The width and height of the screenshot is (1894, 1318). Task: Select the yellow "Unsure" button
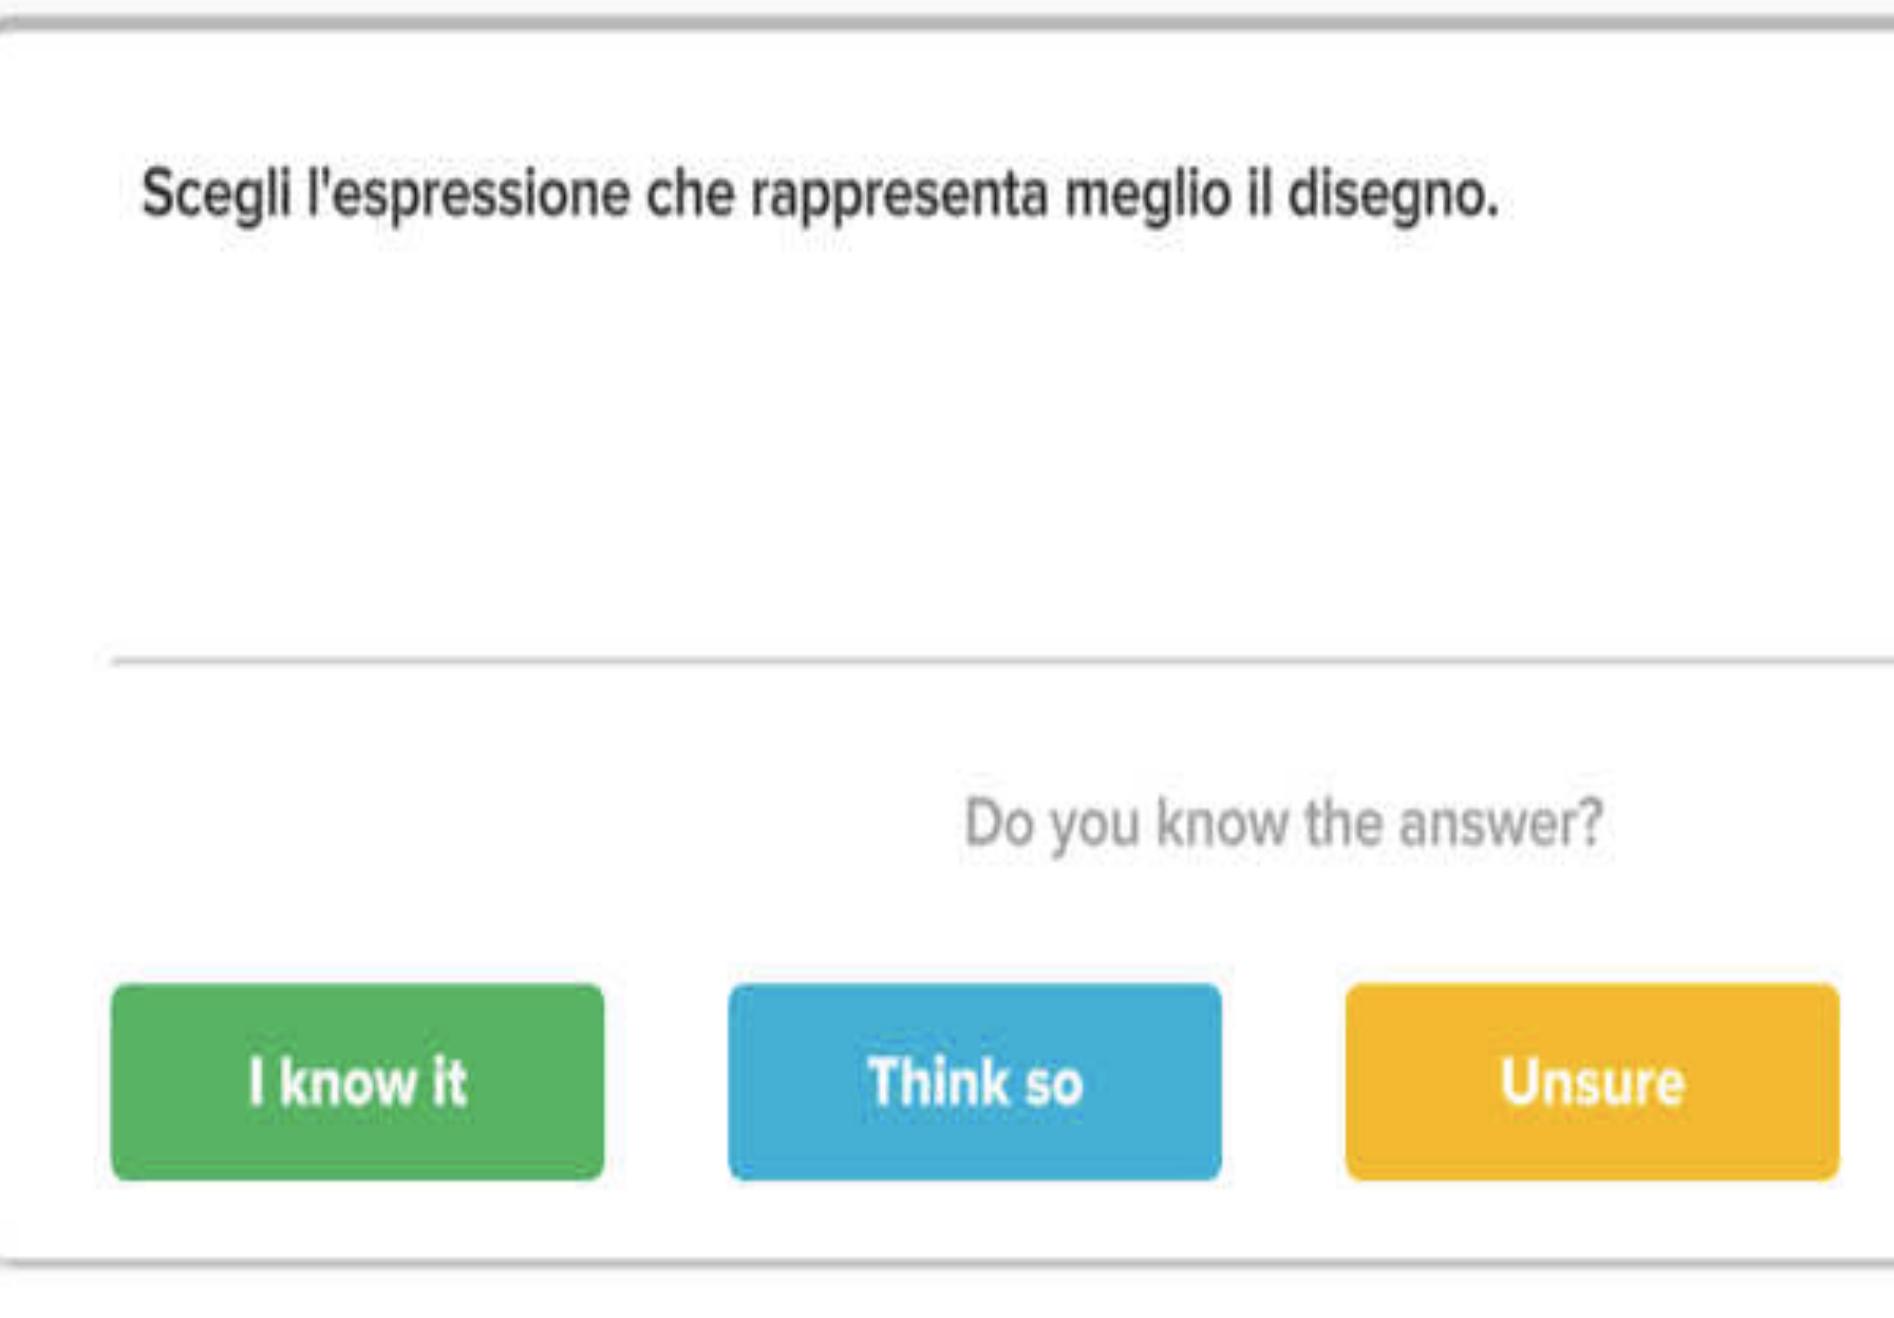[1591, 1081]
